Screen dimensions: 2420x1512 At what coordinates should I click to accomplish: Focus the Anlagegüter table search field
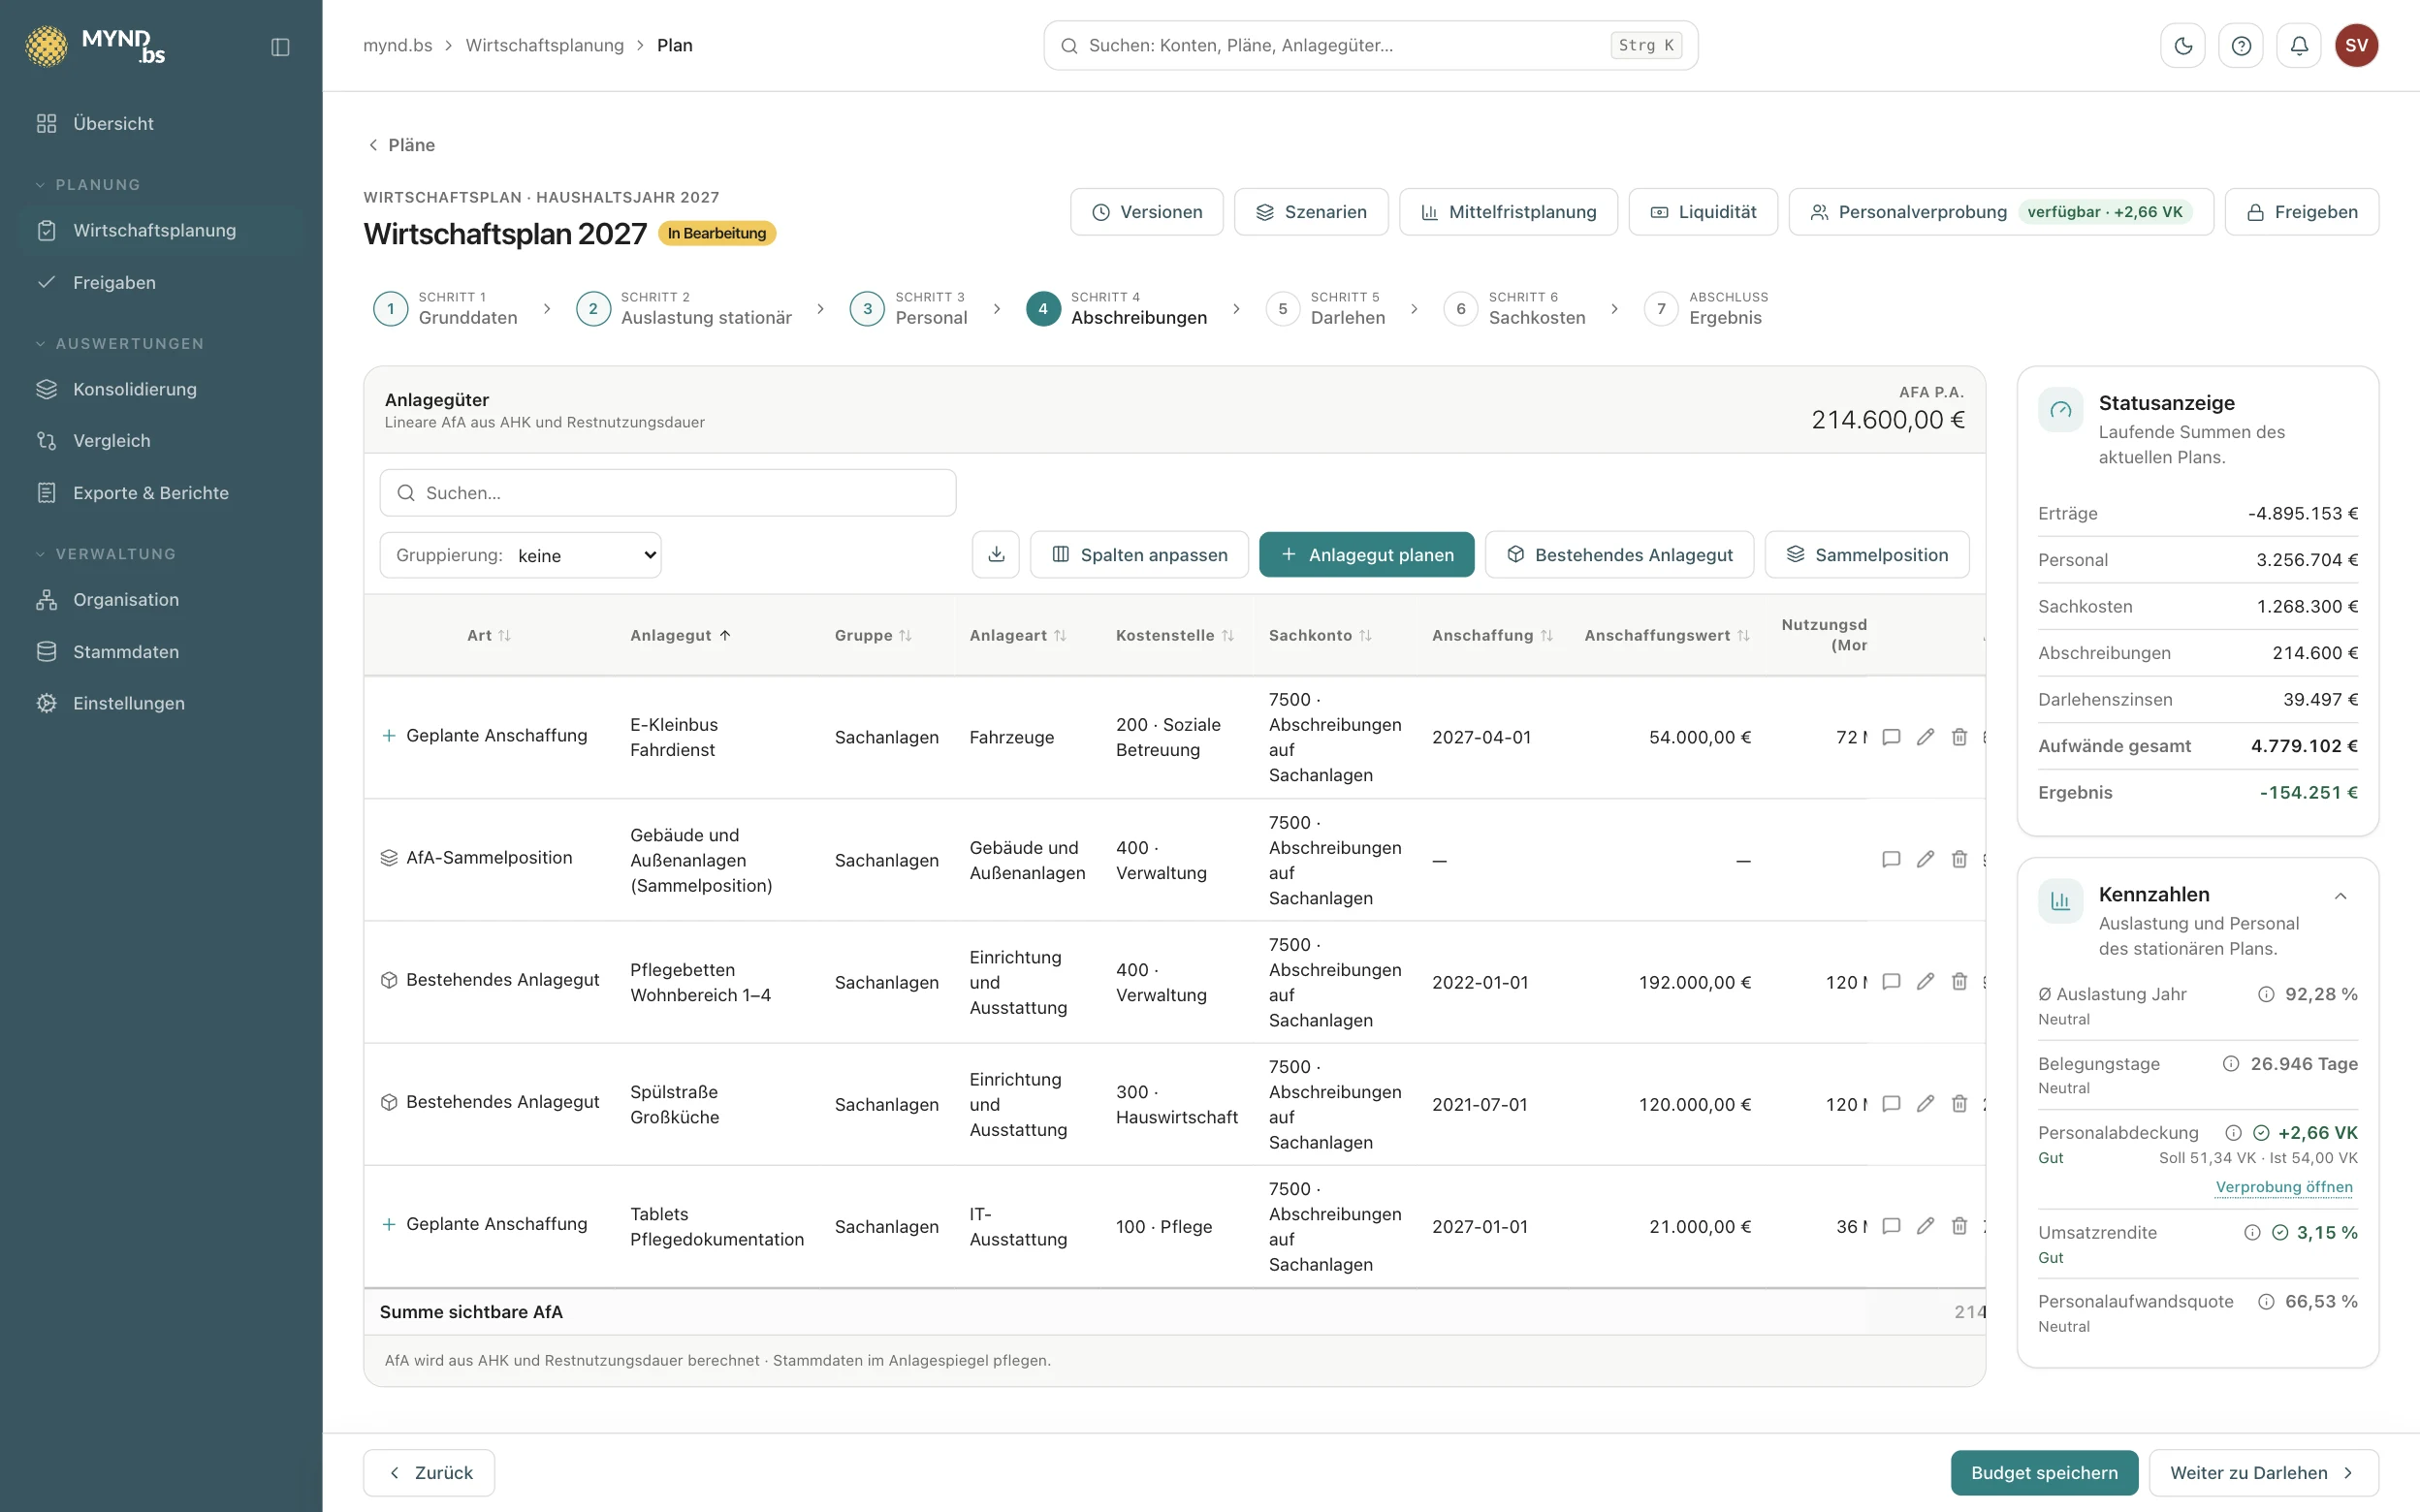(x=667, y=493)
